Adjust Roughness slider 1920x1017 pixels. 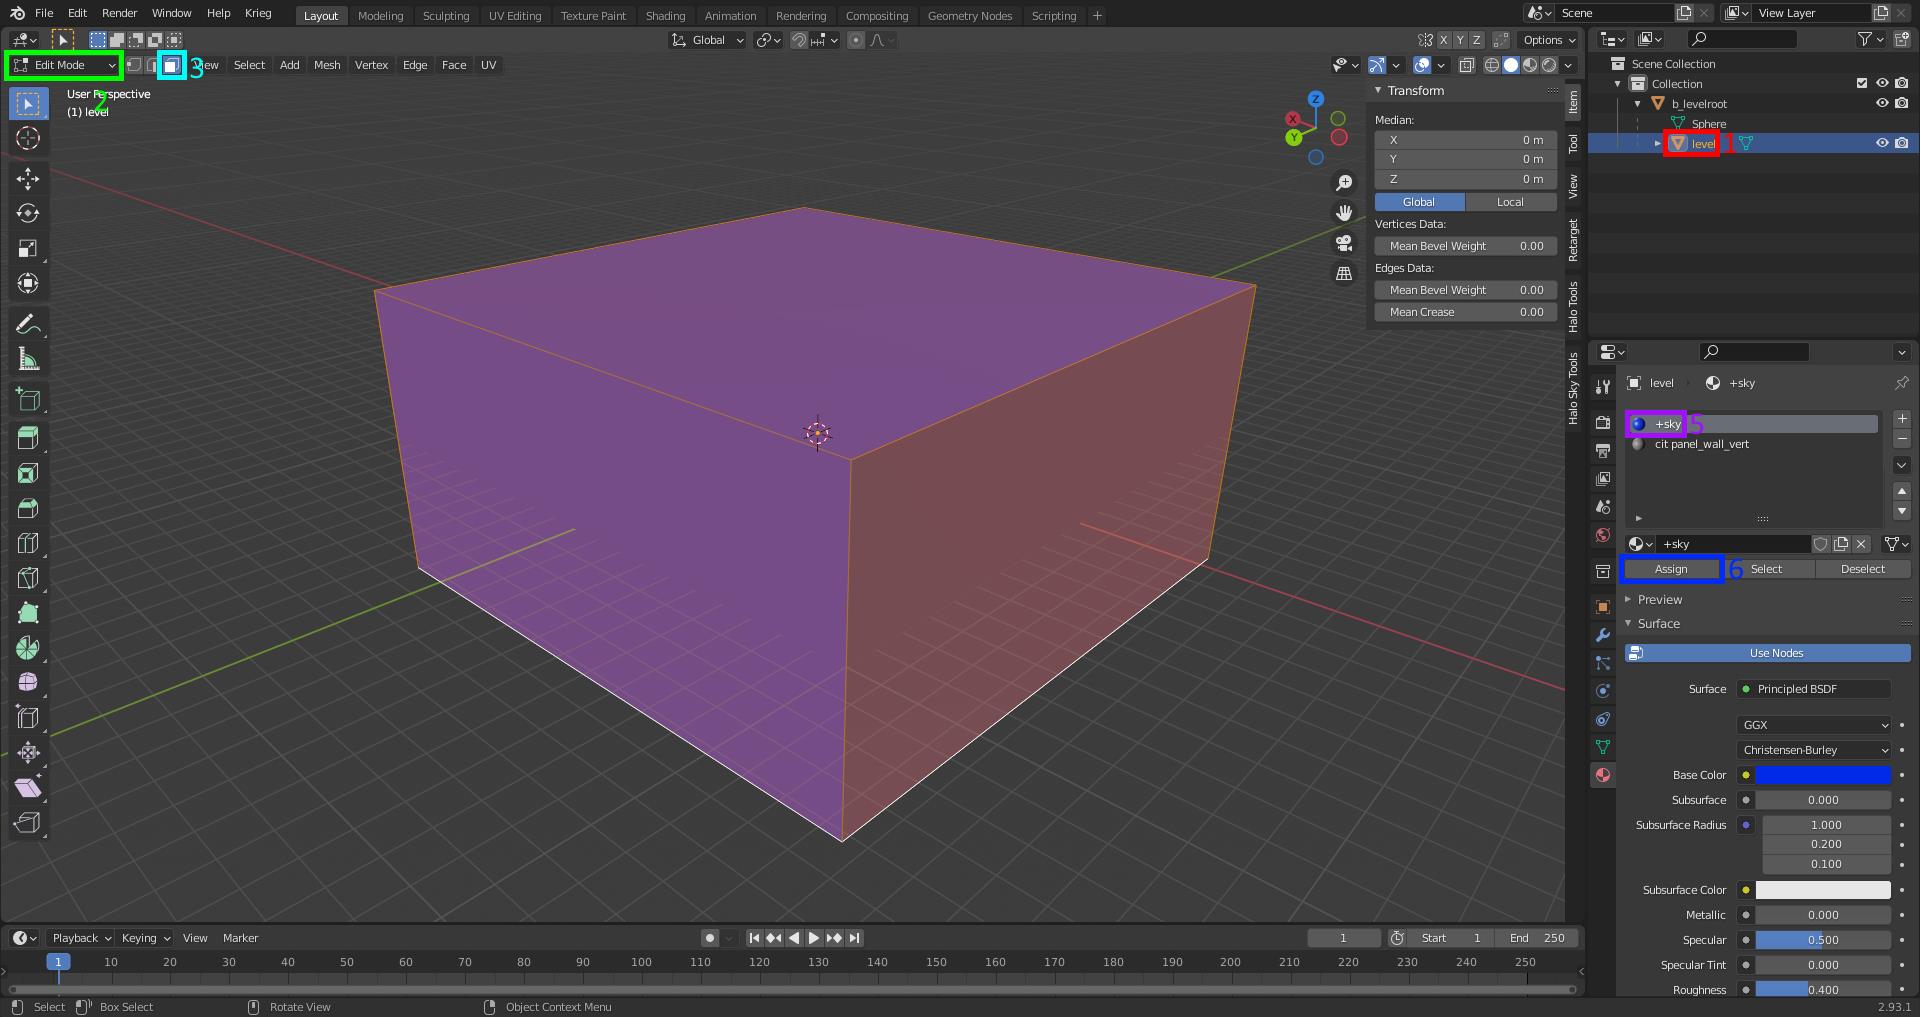[x=1823, y=989]
